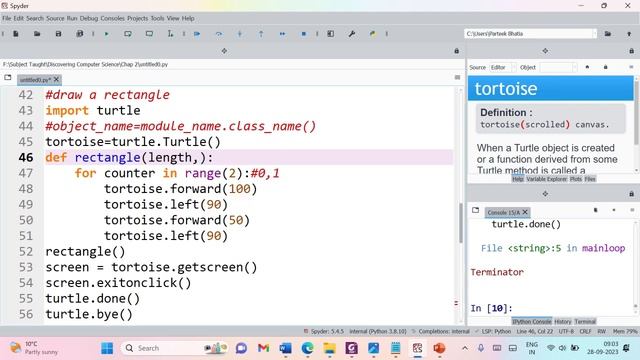The width and height of the screenshot is (640, 360).
Task: Click the Windows Start button
Action: (x=107, y=348)
